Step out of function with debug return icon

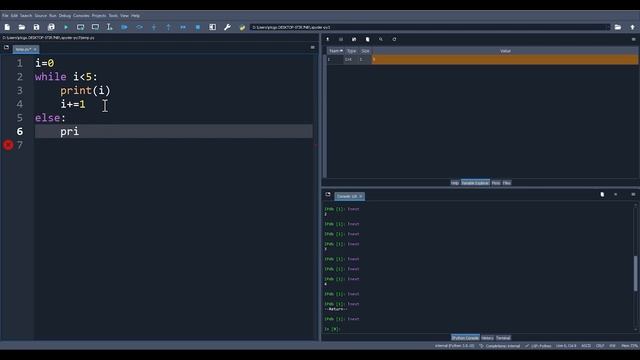click(x=169, y=27)
